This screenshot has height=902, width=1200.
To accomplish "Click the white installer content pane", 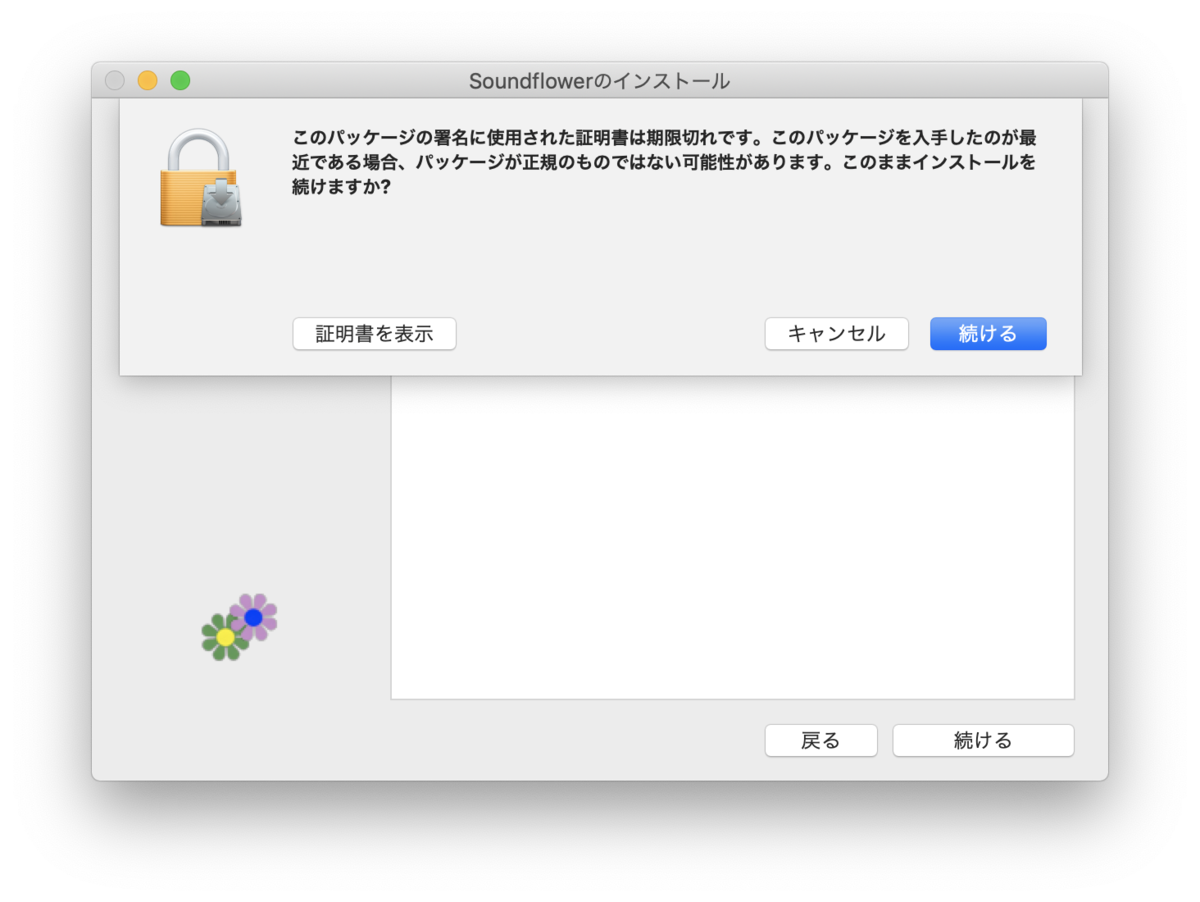I will [x=732, y=538].
